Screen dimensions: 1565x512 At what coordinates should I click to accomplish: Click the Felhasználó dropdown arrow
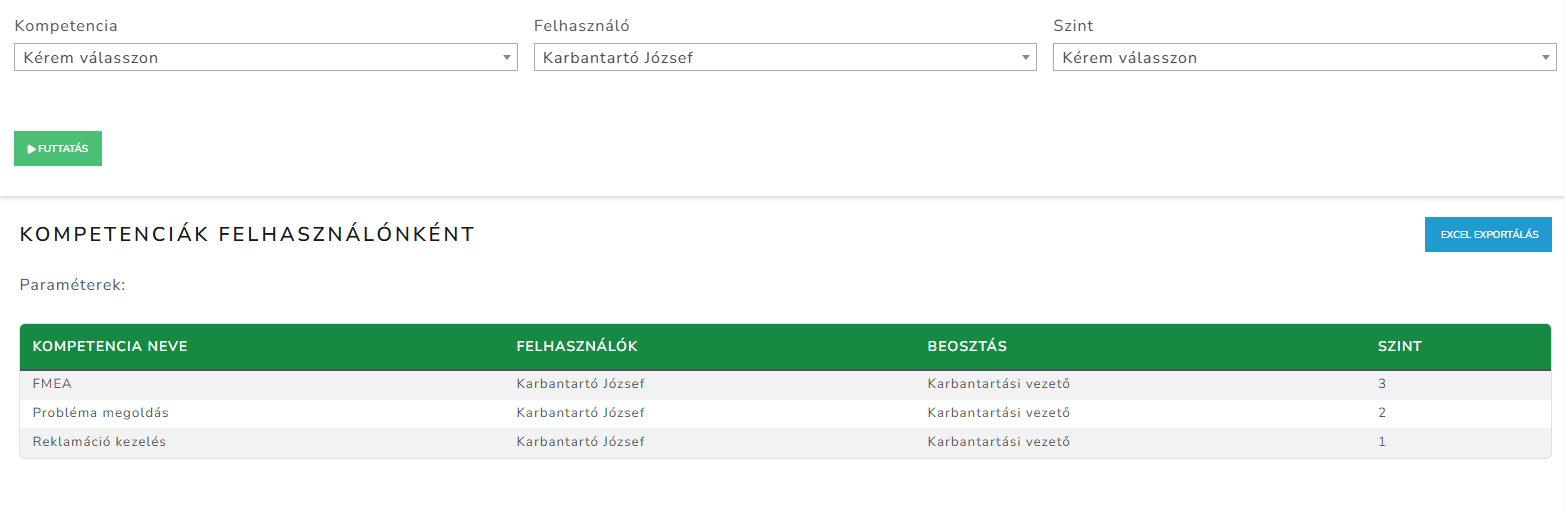[1026, 57]
